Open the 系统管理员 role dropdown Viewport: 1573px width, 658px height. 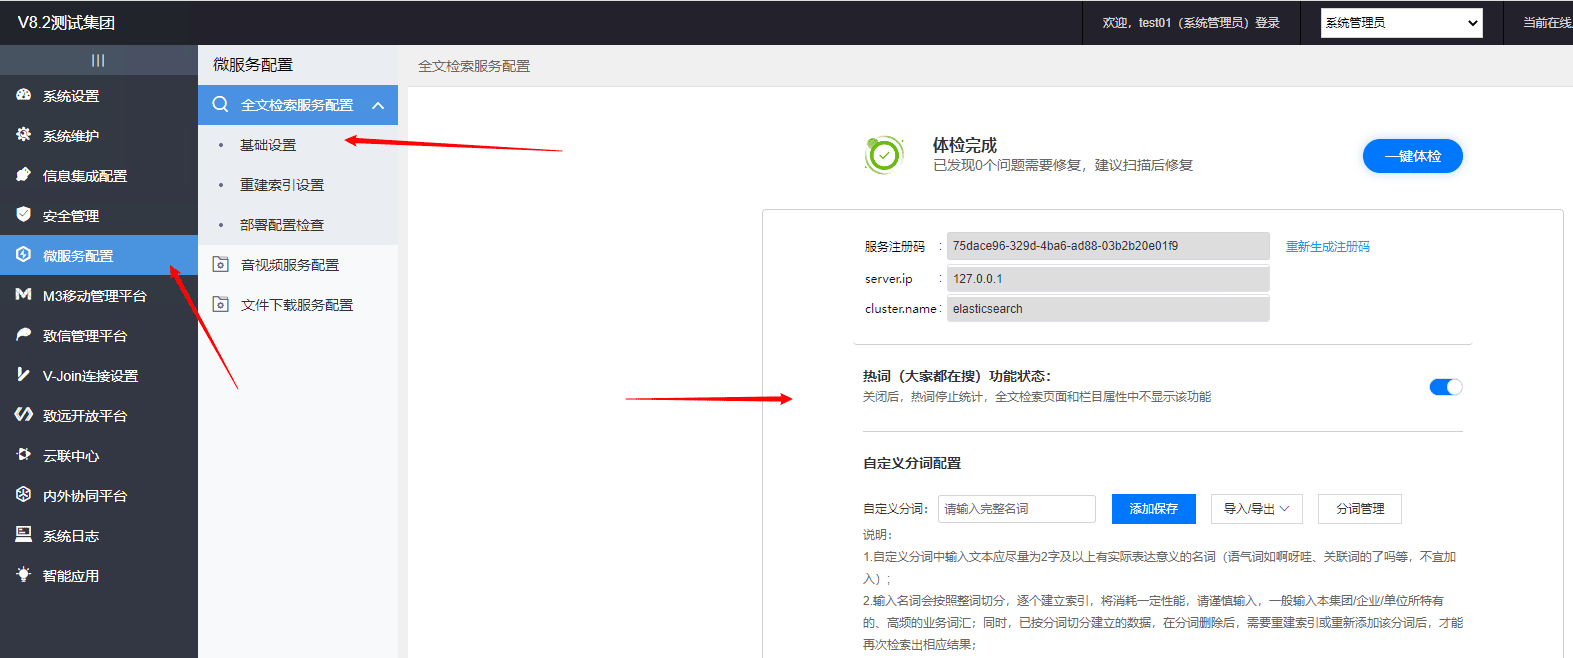[1401, 22]
